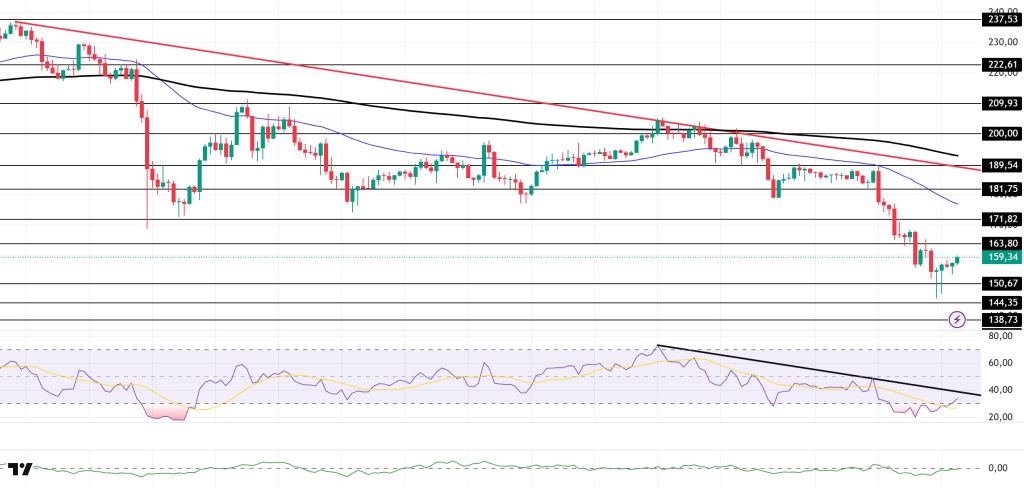Select the 181,75 price level label

click(1000, 189)
